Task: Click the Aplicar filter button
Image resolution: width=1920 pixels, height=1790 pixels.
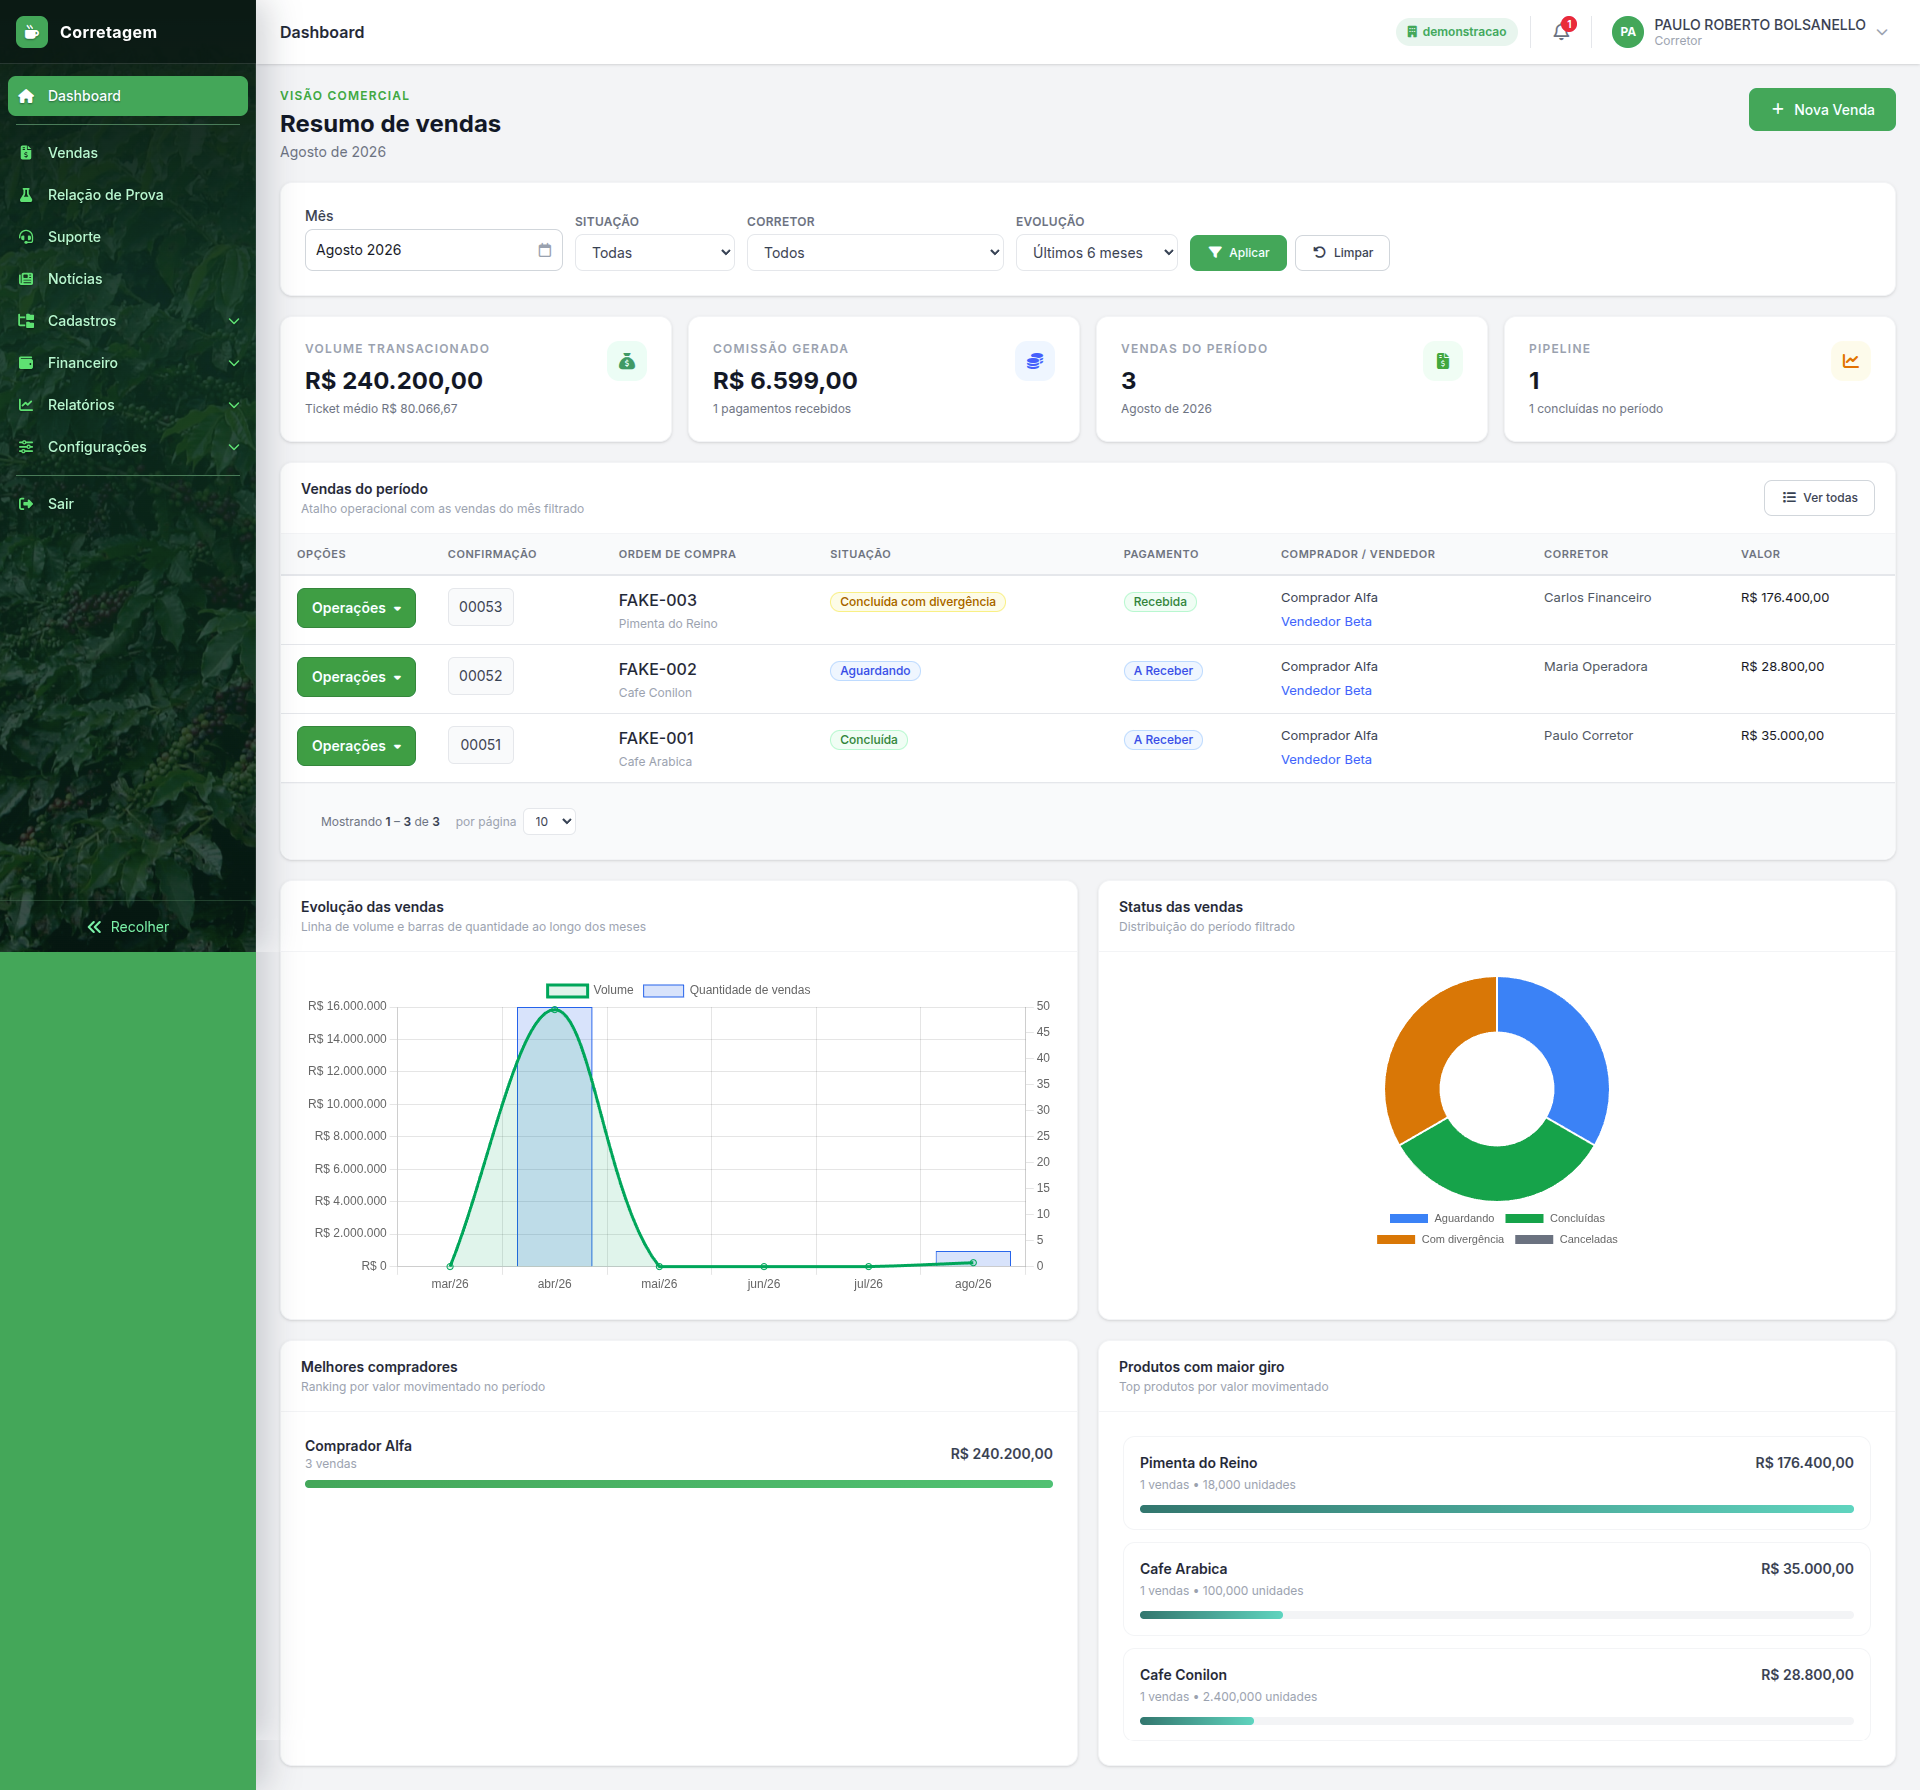Action: pos(1238,253)
